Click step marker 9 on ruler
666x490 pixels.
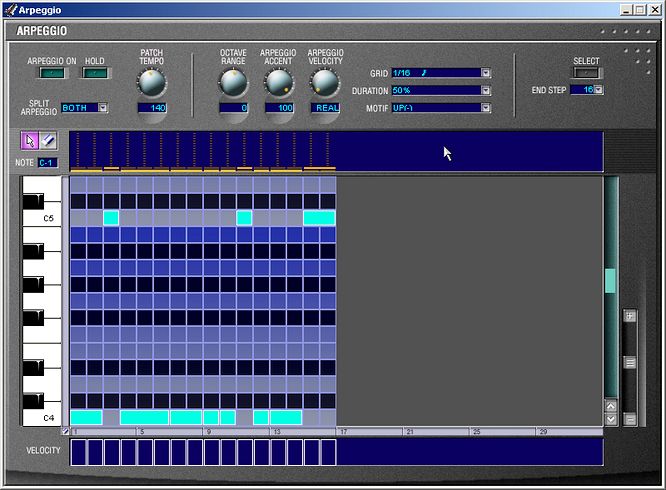coord(209,432)
